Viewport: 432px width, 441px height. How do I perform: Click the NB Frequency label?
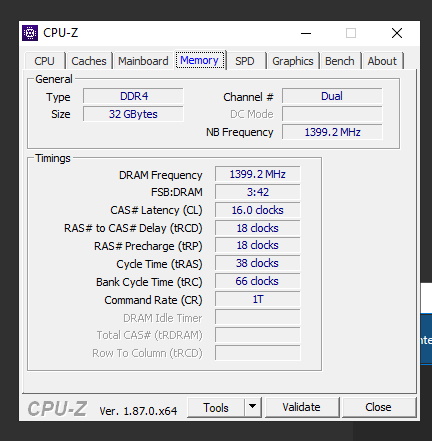click(240, 132)
